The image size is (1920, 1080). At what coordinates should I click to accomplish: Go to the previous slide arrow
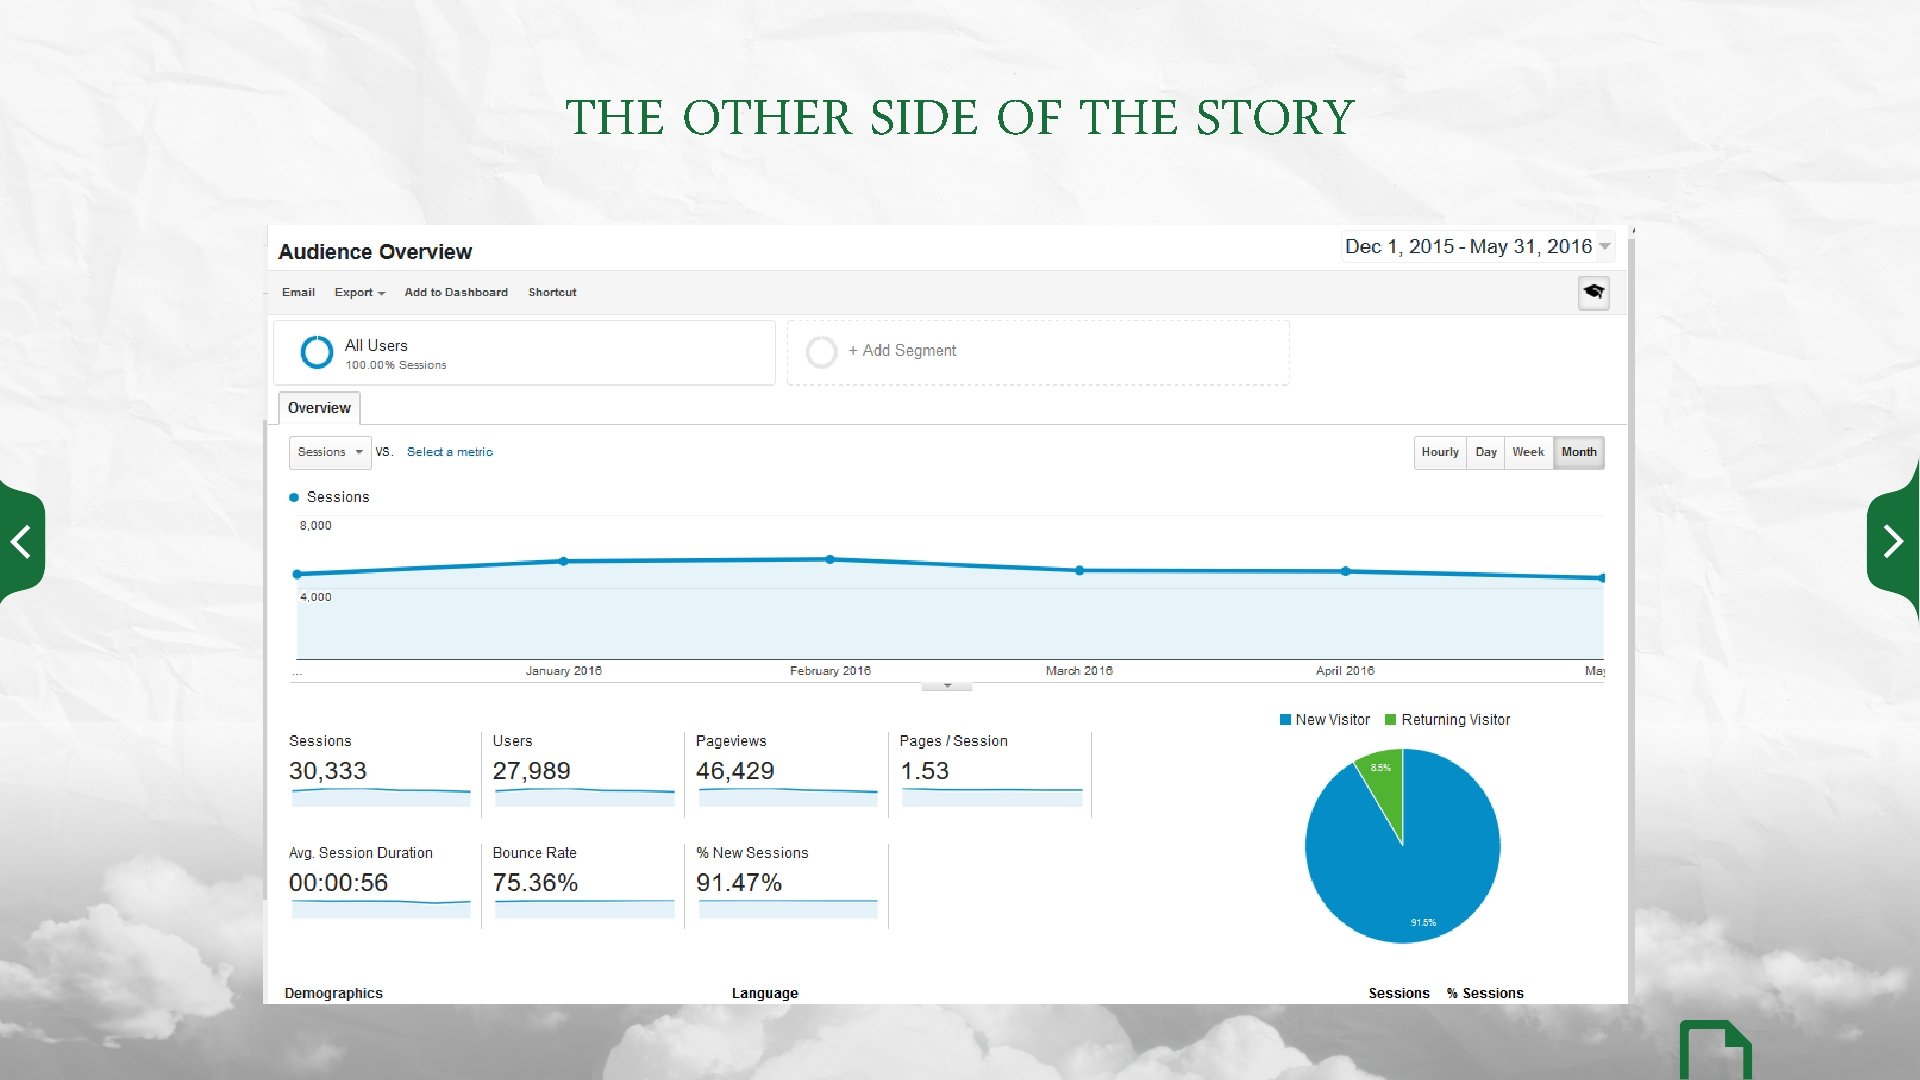click(21, 542)
